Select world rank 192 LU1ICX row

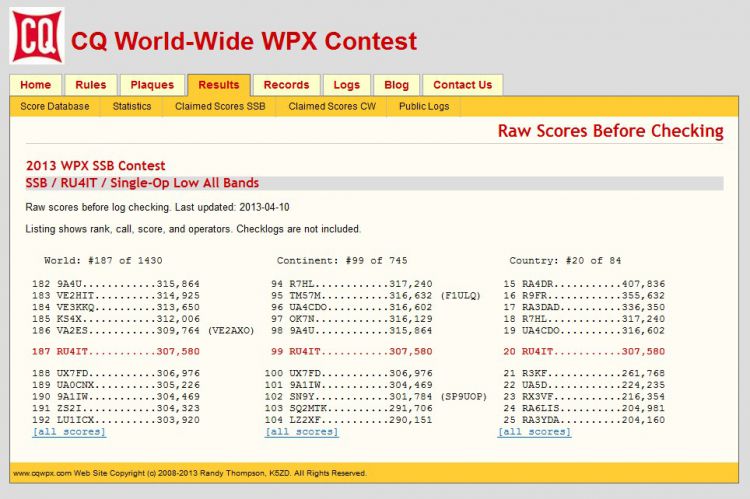(116, 420)
